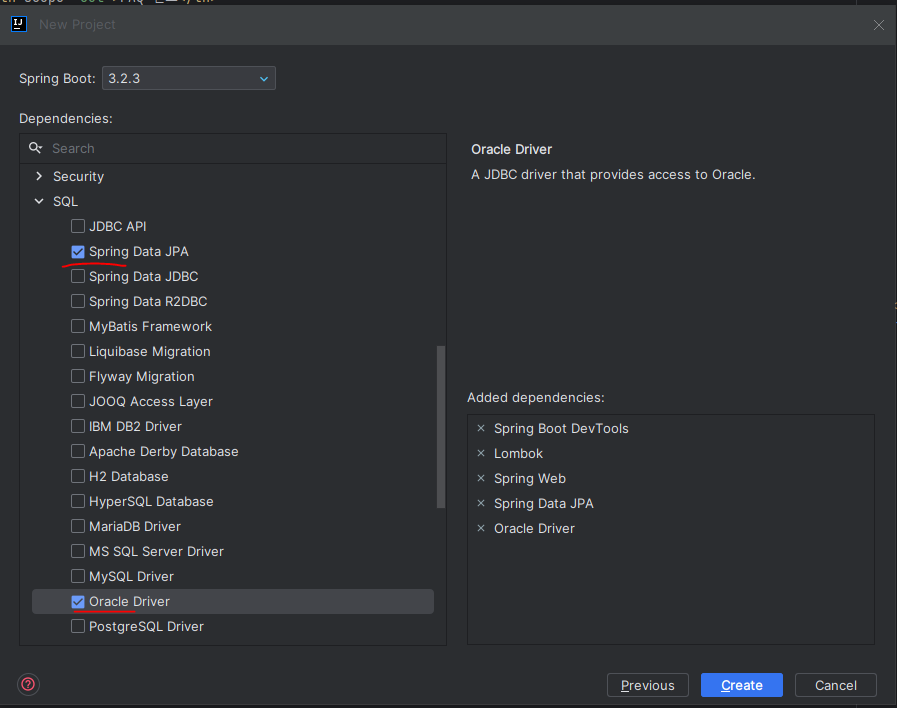Open the Spring Boot version dropdown
Image resolution: width=897 pixels, height=708 pixels.
(x=189, y=78)
